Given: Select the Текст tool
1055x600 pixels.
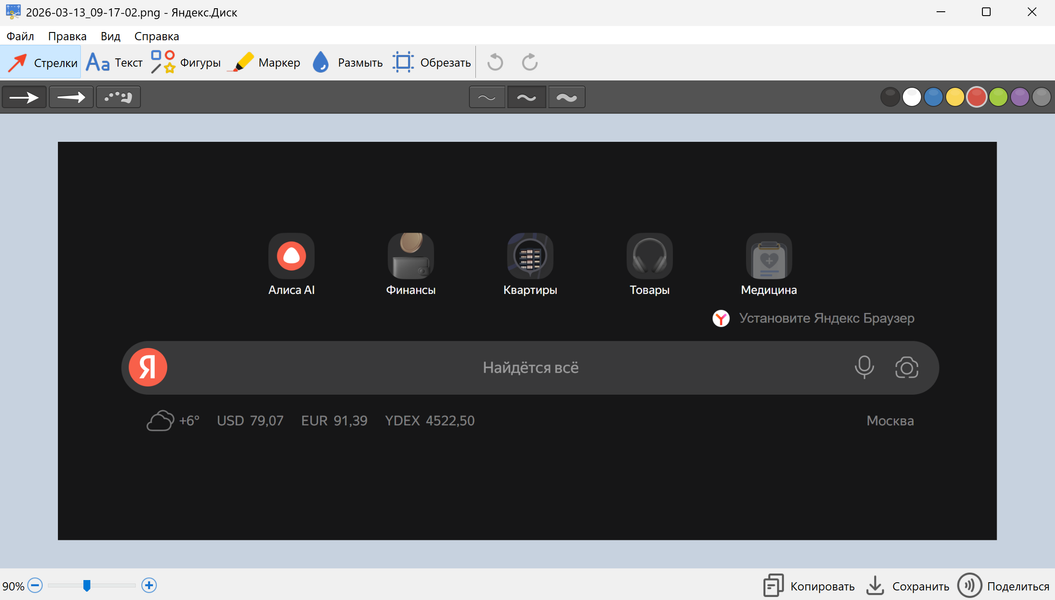Looking at the screenshot, I should pos(114,63).
